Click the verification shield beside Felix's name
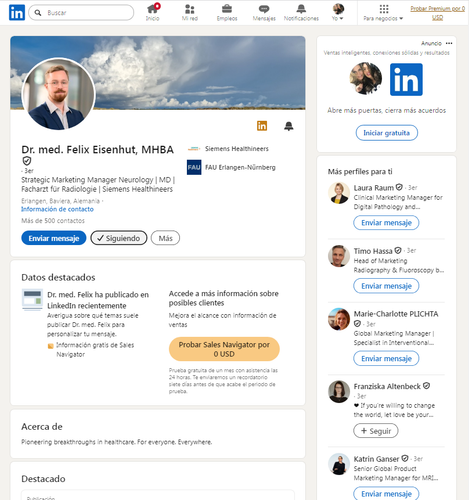Screen dimensions: 469x500 click(x=27, y=161)
